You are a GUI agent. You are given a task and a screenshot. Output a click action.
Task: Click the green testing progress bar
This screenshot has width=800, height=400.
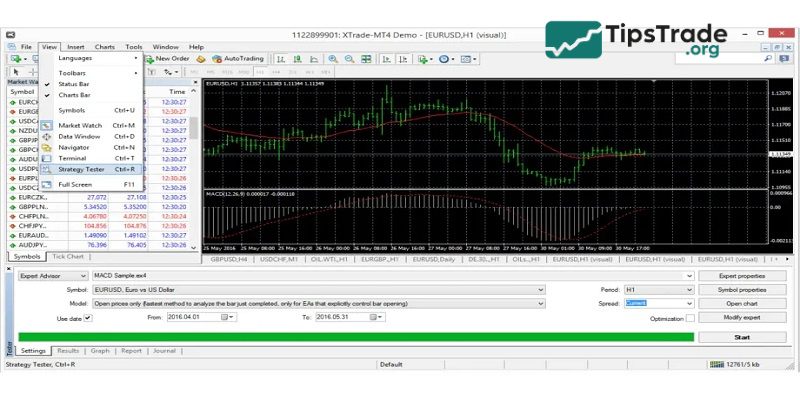(x=355, y=337)
